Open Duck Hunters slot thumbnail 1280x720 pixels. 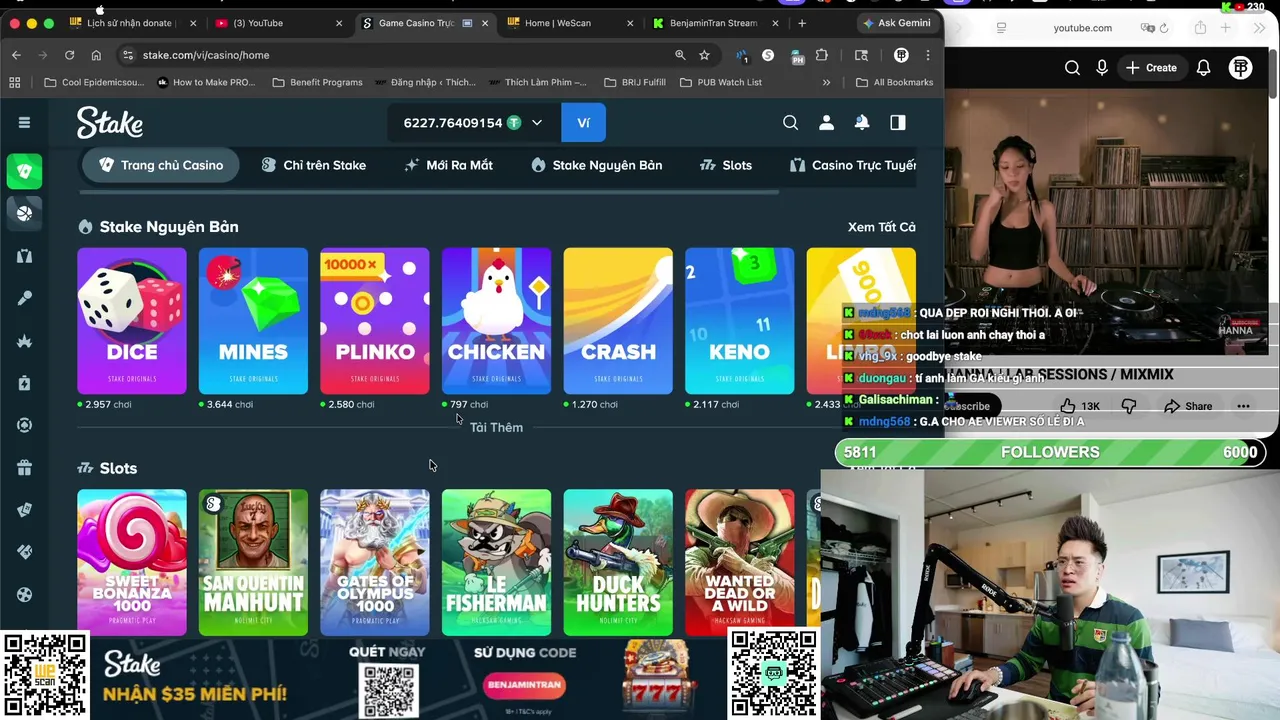[x=618, y=562]
